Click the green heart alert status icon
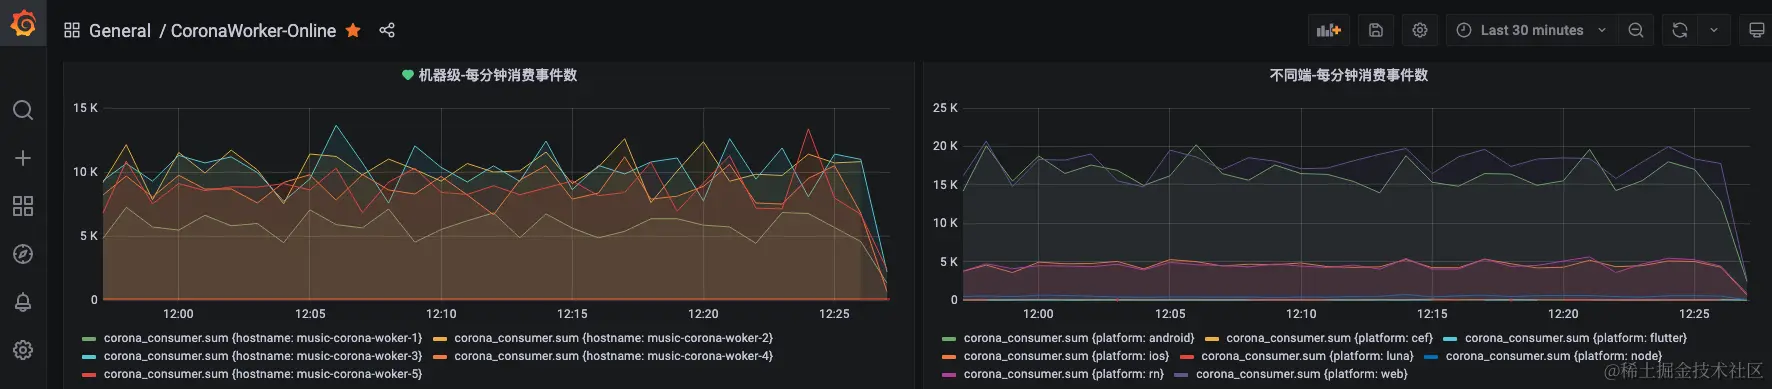The height and width of the screenshot is (389, 1772). coord(408,75)
